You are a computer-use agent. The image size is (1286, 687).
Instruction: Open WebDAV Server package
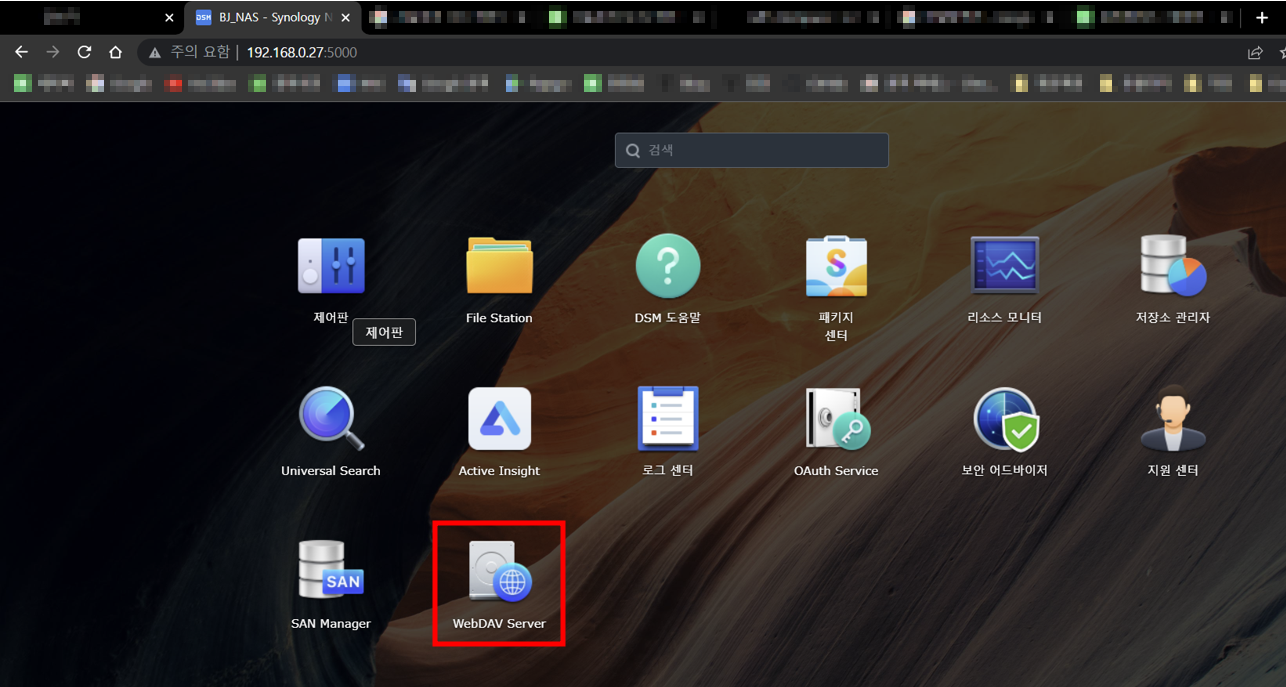499,572
